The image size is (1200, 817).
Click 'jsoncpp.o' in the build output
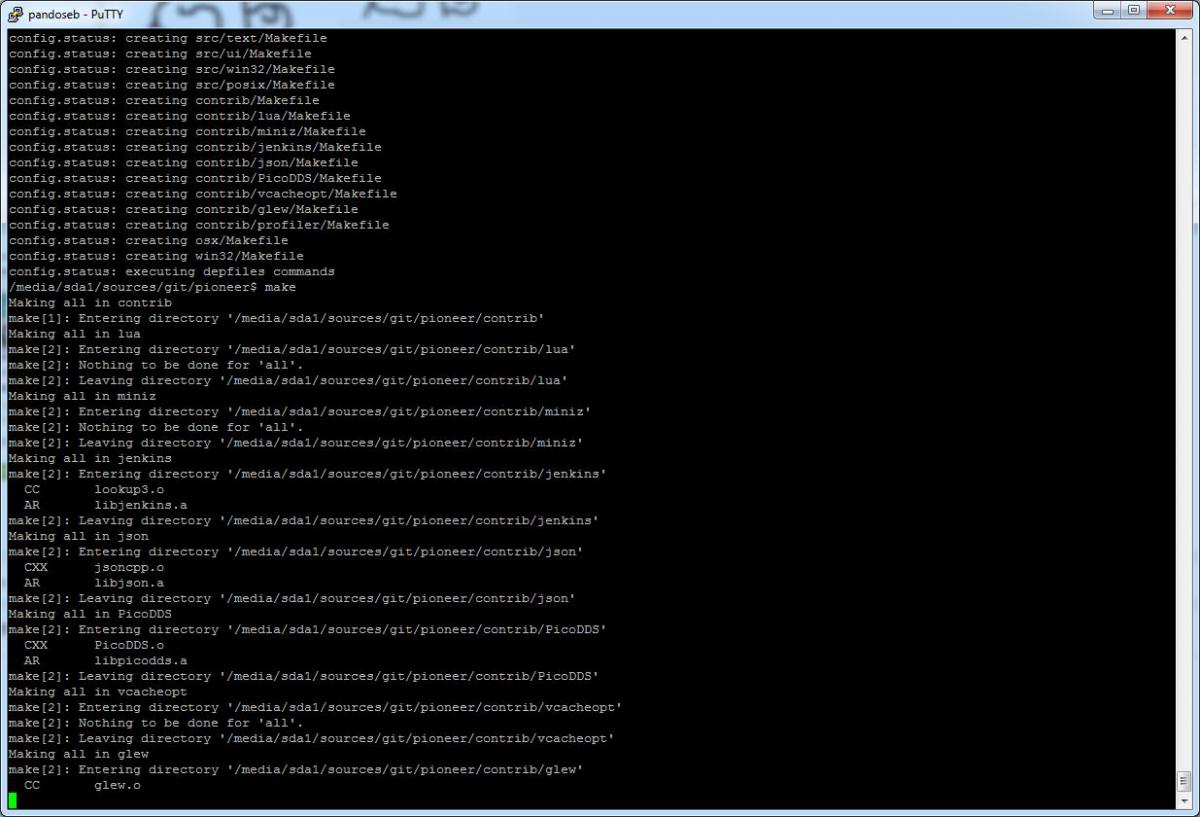tap(128, 567)
